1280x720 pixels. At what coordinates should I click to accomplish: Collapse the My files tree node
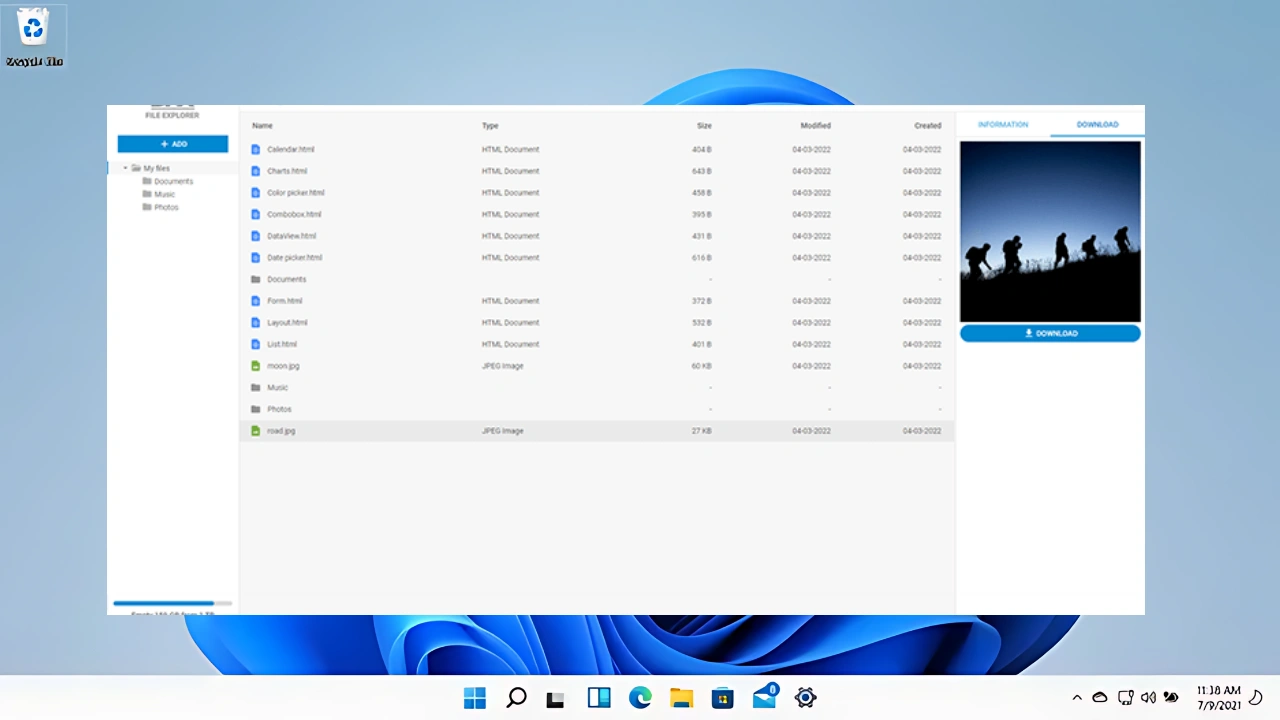click(x=125, y=168)
